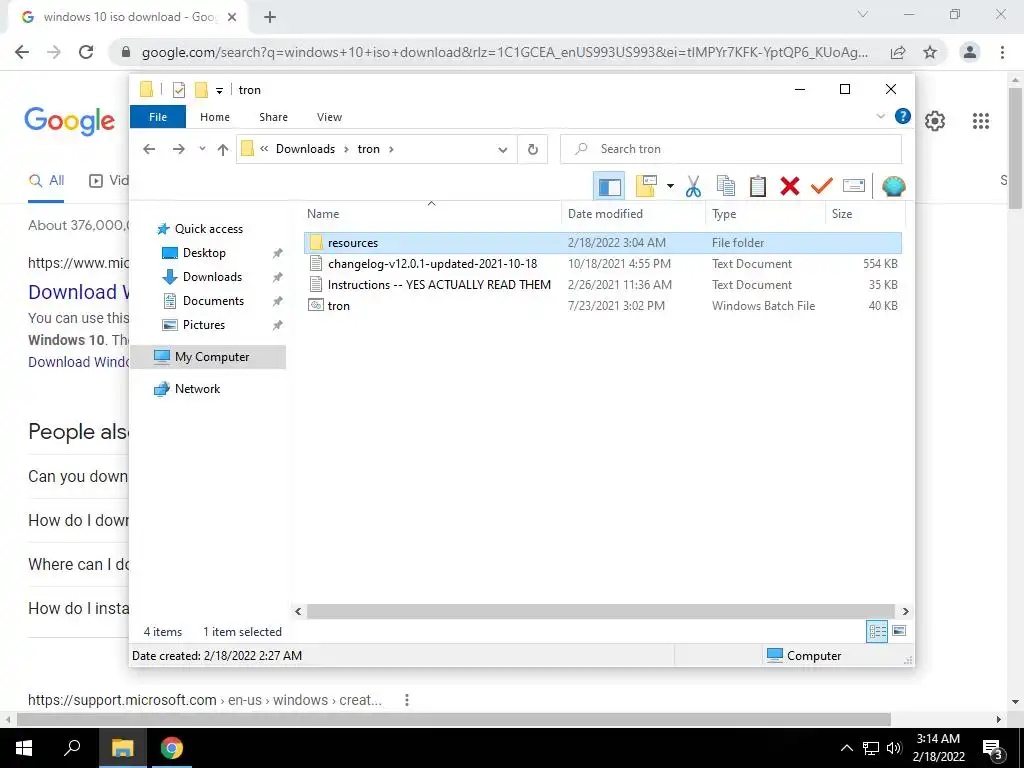1024x768 pixels.
Task: Sort files by Type column
Action: pyautogui.click(x=765, y=214)
